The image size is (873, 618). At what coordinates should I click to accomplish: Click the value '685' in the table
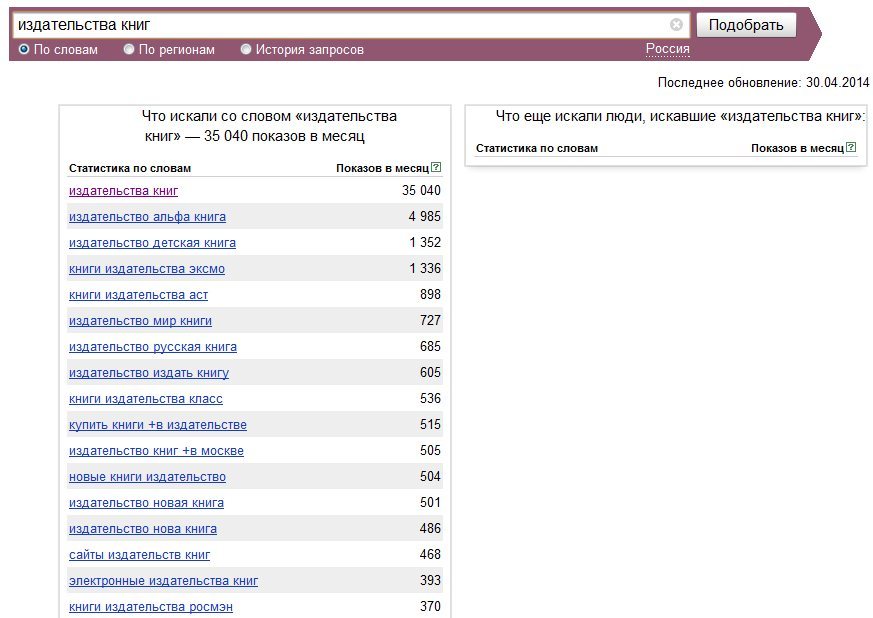click(x=430, y=346)
